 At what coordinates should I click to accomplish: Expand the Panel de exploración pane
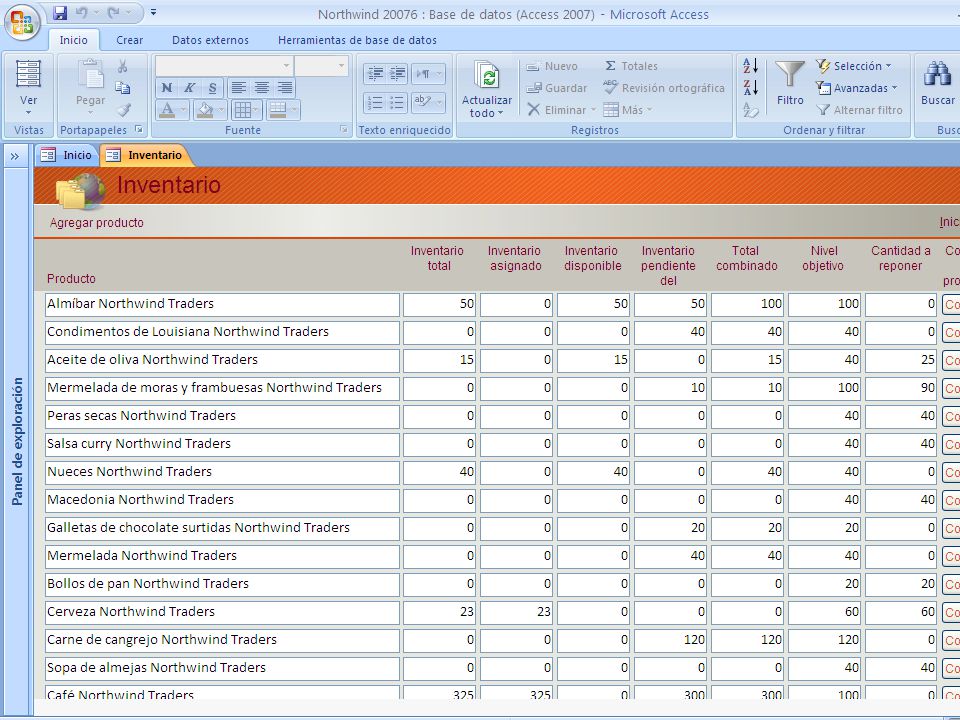pyautogui.click(x=15, y=156)
